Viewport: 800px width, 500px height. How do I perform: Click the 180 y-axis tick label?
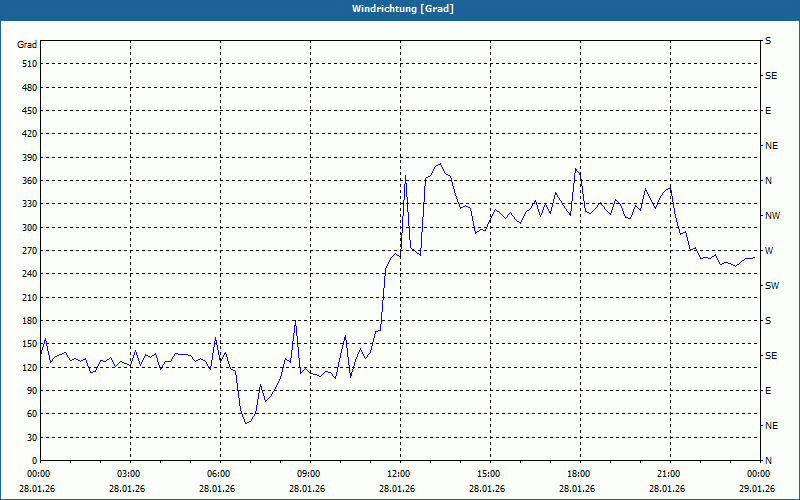(30, 321)
